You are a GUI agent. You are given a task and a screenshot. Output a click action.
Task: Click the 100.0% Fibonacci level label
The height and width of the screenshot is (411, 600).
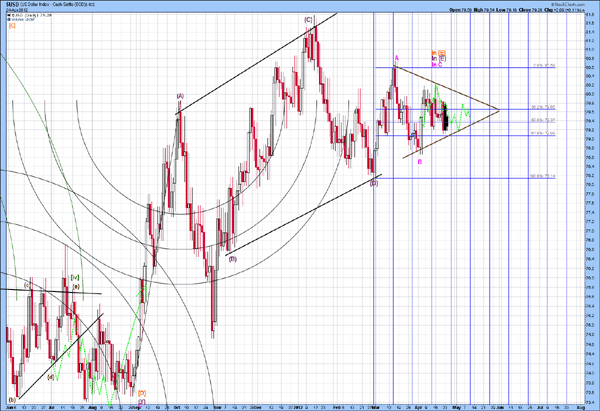pos(542,176)
